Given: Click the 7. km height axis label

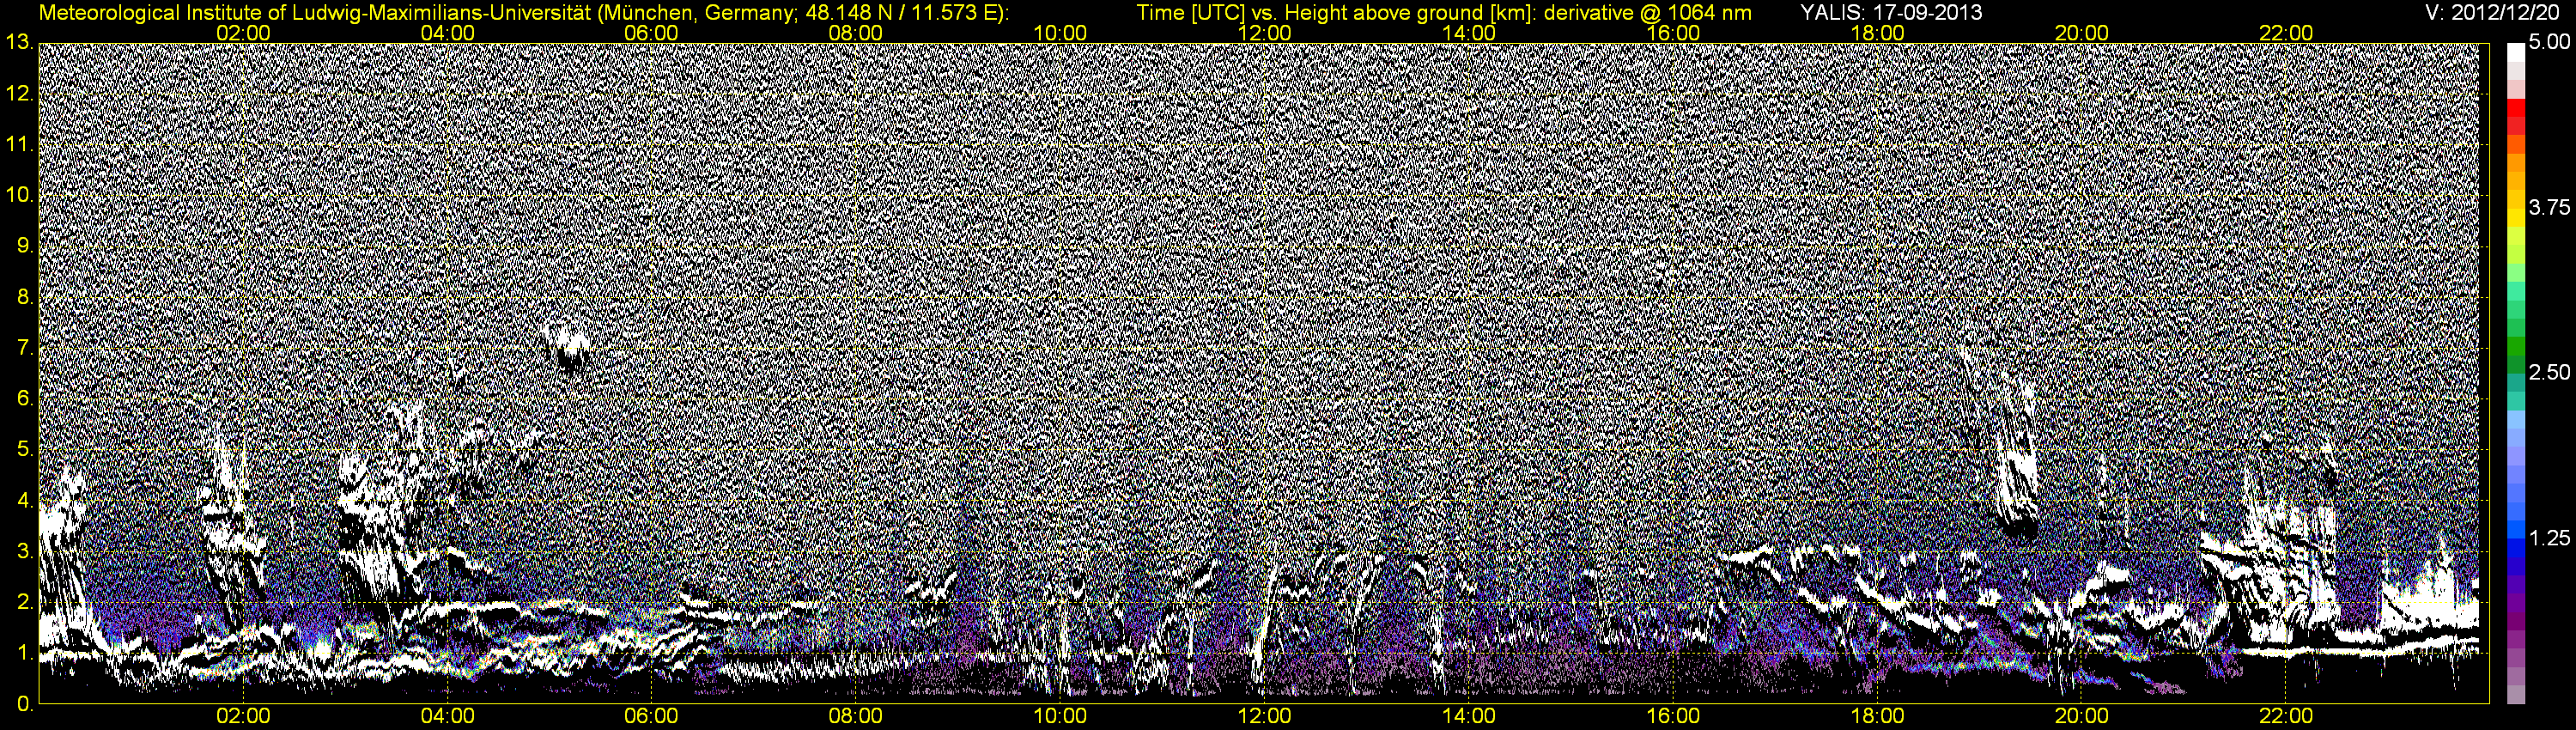Looking at the screenshot, I should (24, 348).
